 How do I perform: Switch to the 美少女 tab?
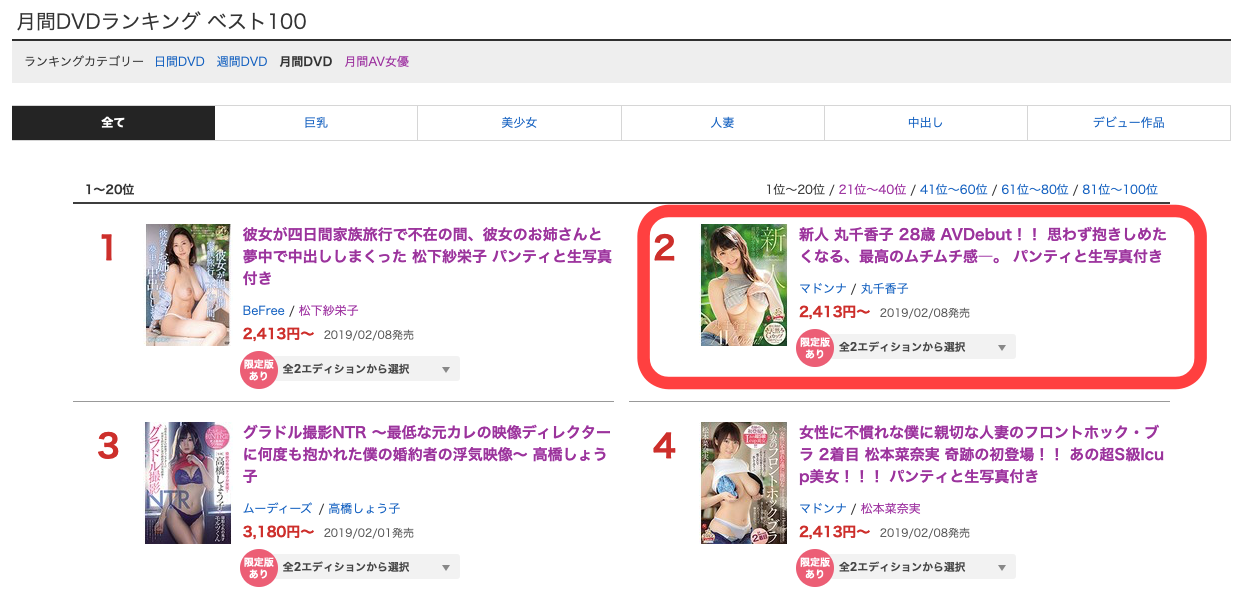tap(519, 123)
